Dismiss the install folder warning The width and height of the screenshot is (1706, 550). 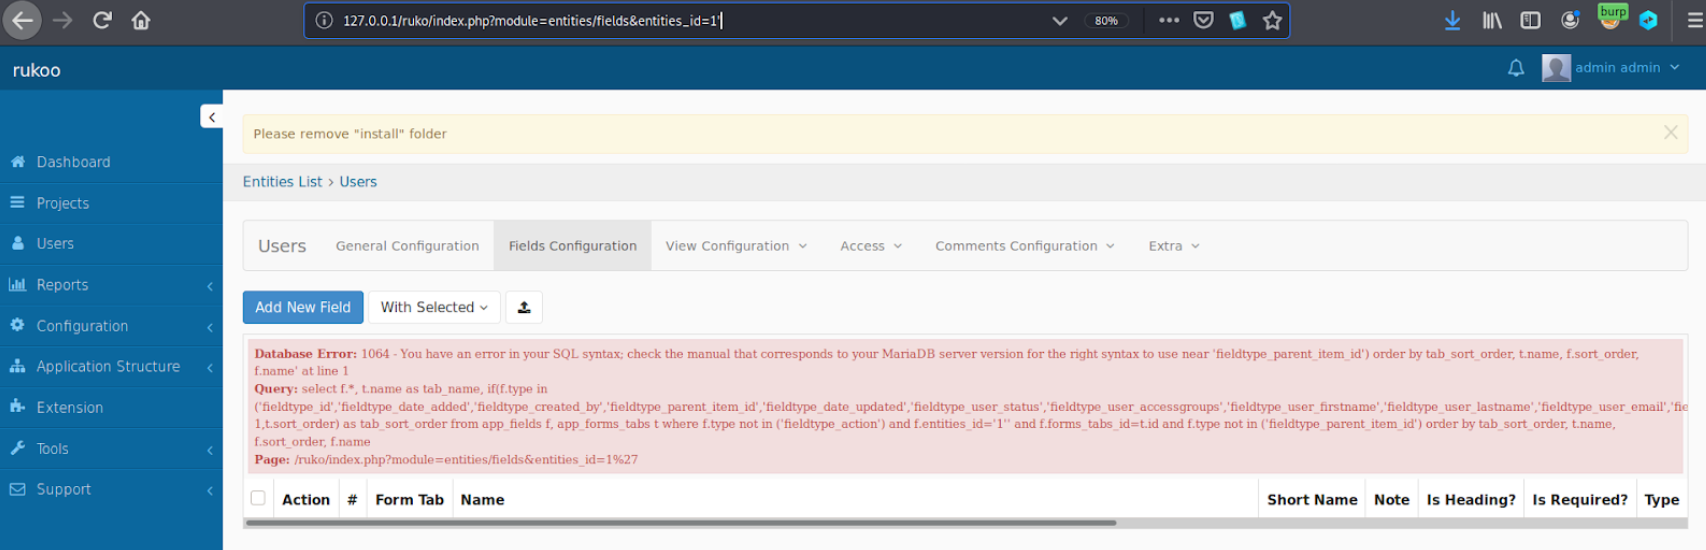pyautogui.click(x=1670, y=132)
